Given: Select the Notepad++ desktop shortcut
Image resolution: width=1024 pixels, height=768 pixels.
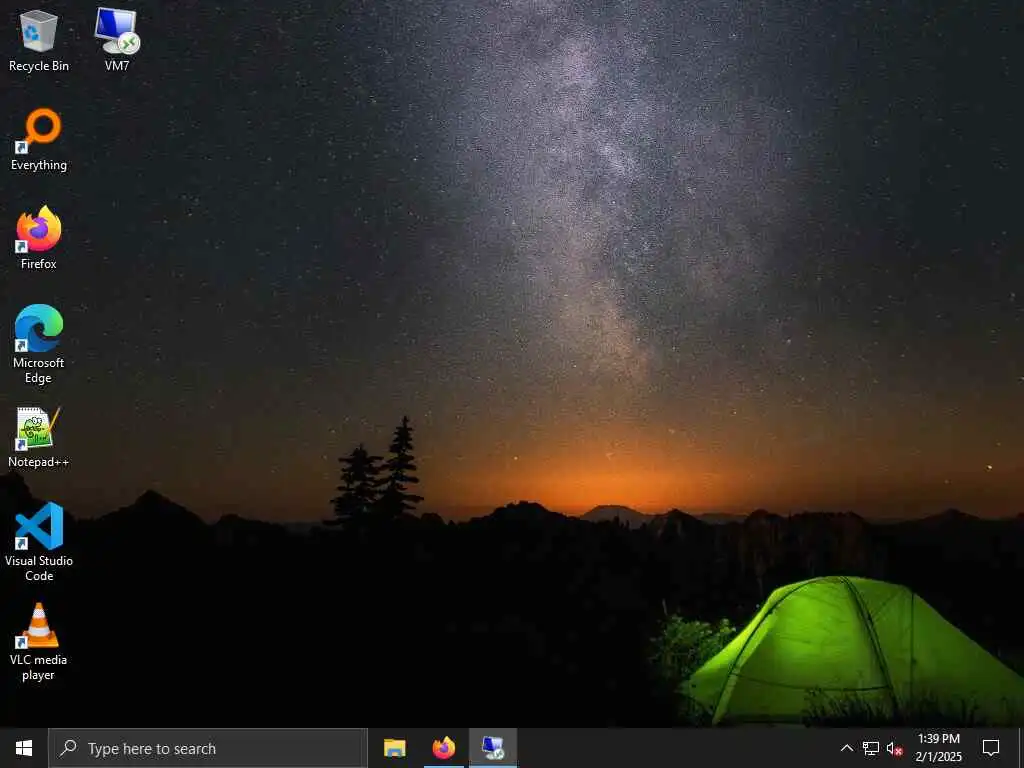Looking at the screenshot, I should pyautogui.click(x=39, y=437).
